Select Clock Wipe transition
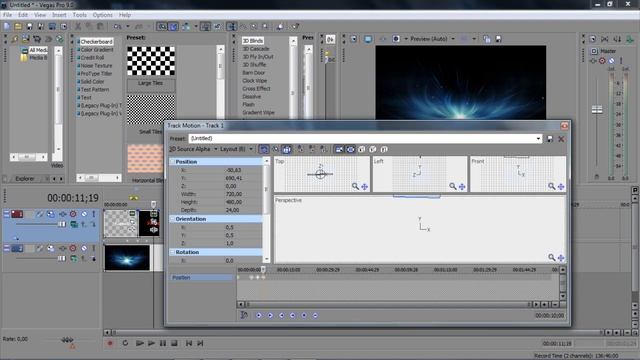Image resolution: width=640 pixels, height=360 pixels. point(255,81)
